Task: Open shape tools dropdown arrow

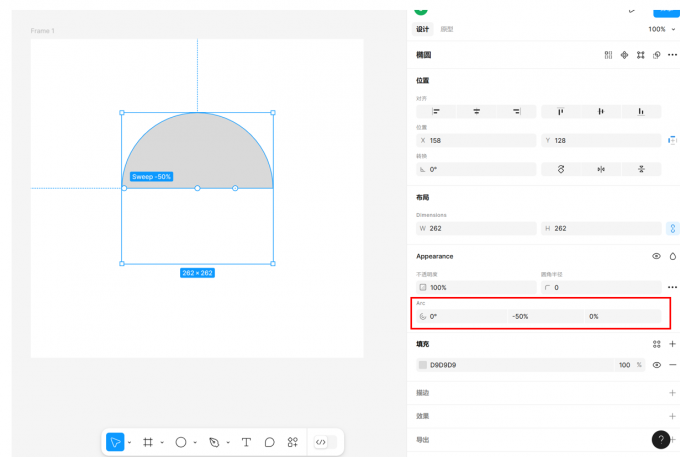Action: [195, 443]
